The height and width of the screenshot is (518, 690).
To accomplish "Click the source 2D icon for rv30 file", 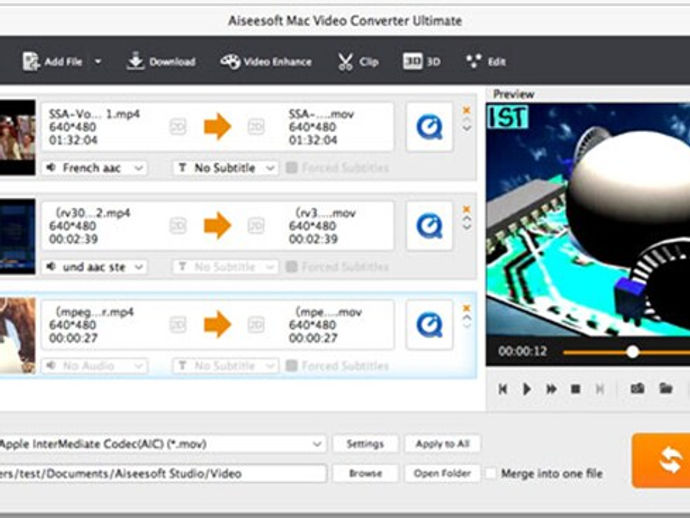I will tap(178, 226).
